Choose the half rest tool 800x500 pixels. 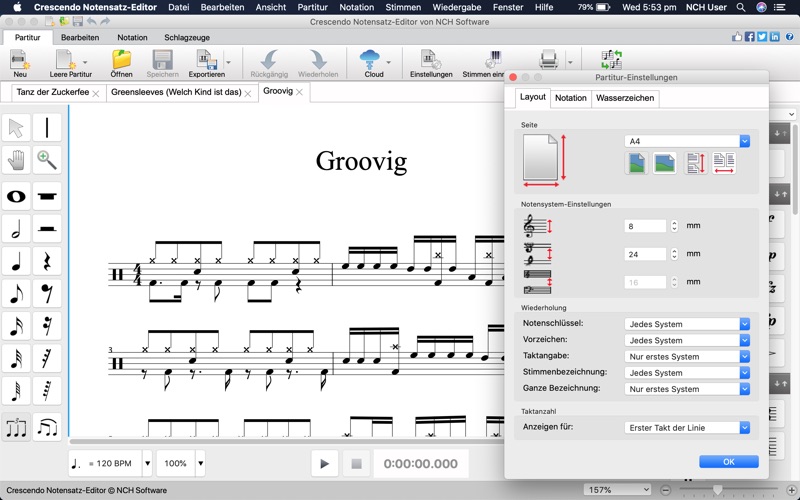tap(47, 229)
